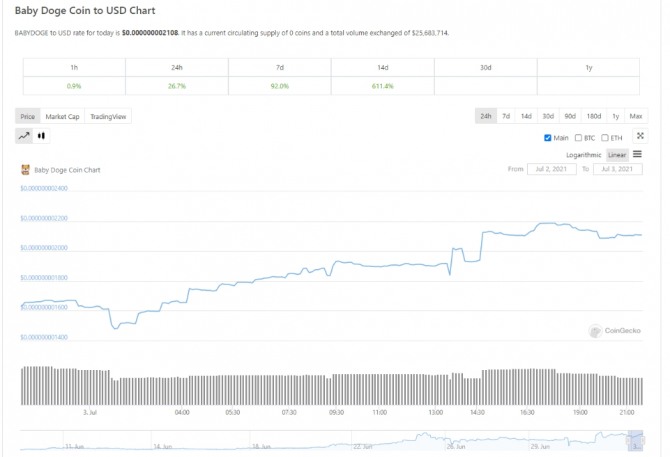Open the chart hamburger menu
The width and height of the screenshot is (670, 457).
[x=637, y=155]
